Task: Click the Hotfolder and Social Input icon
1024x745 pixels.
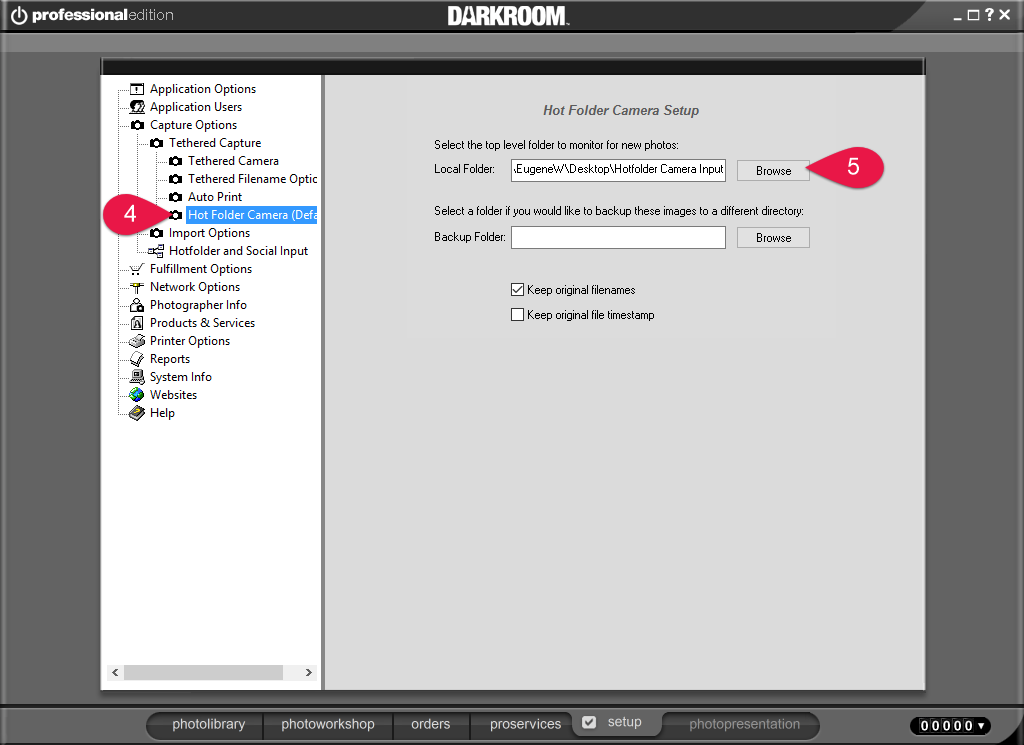Action: [x=156, y=251]
